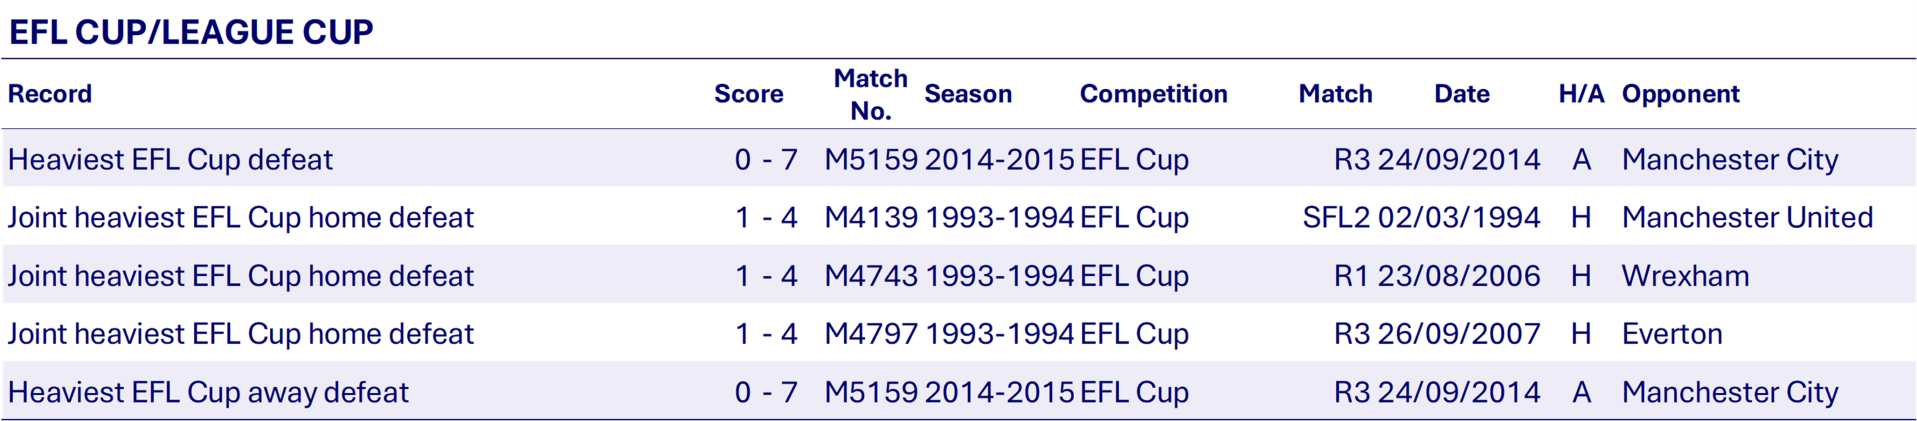Click the Opponent column header
The height and width of the screenshot is (421, 1917).
point(1680,94)
